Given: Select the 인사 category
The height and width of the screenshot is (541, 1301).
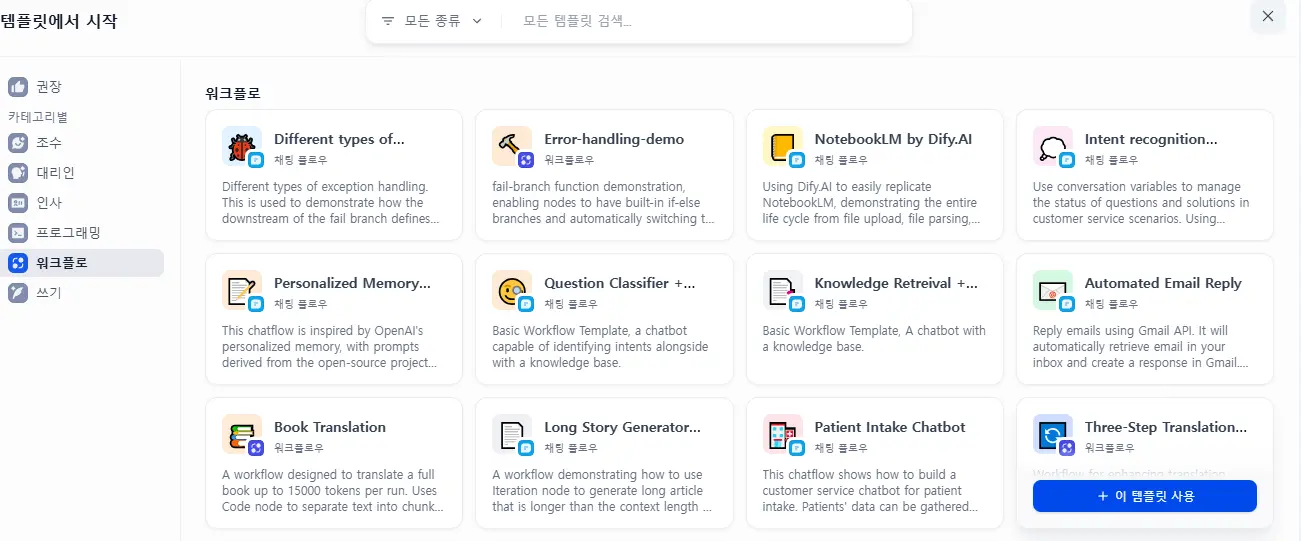Looking at the screenshot, I should [82, 203].
